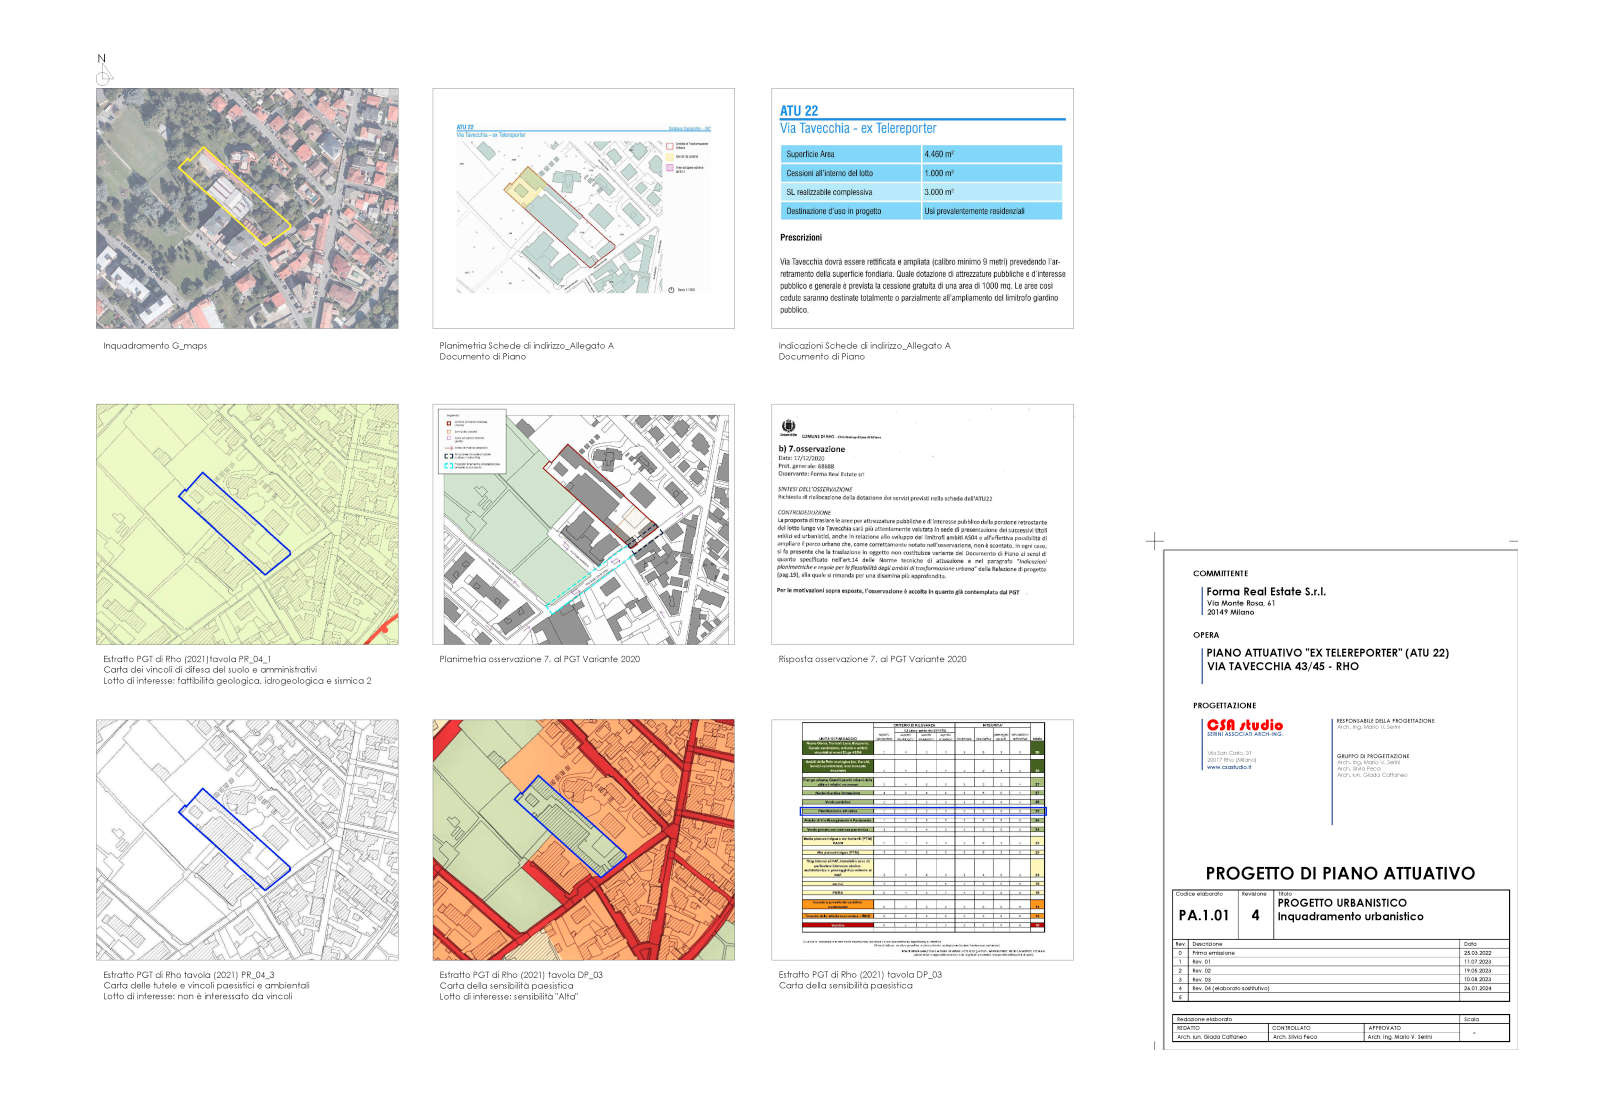Click caption 'Risposta osservazione 7. al PGT Variante 2020'
Screen dimensions: 1600x1100
[x=872, y=659]
